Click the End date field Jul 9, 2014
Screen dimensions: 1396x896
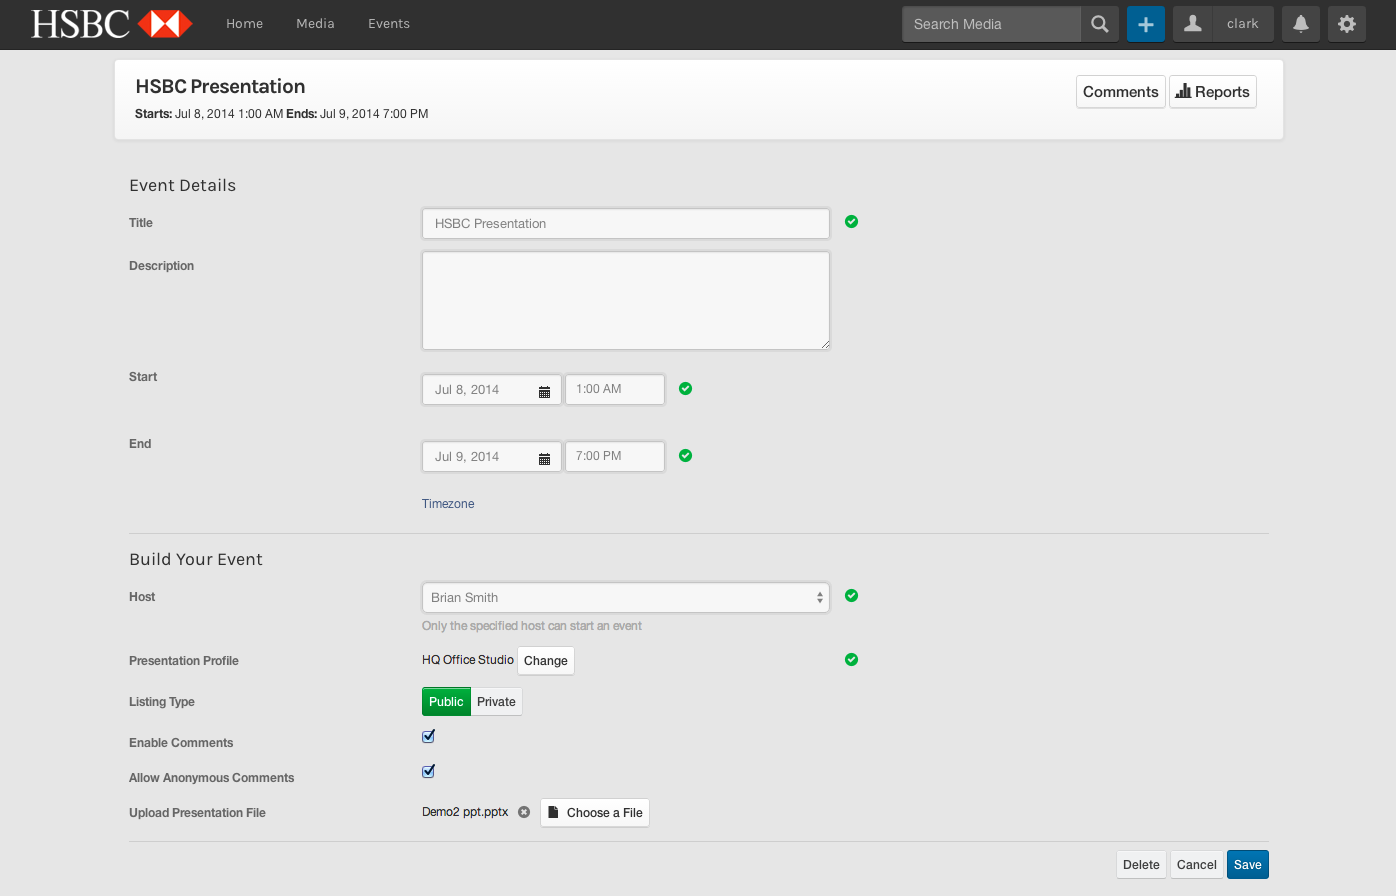492,457
